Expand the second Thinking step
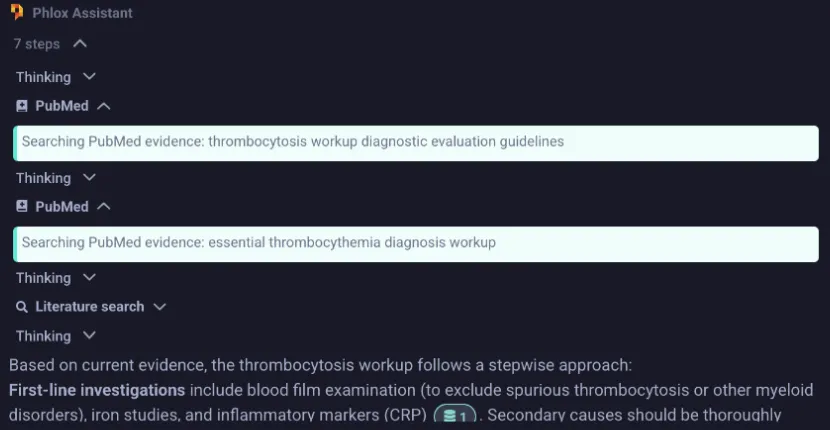This screenshot has height=430, width=830. tap(89, 177)
